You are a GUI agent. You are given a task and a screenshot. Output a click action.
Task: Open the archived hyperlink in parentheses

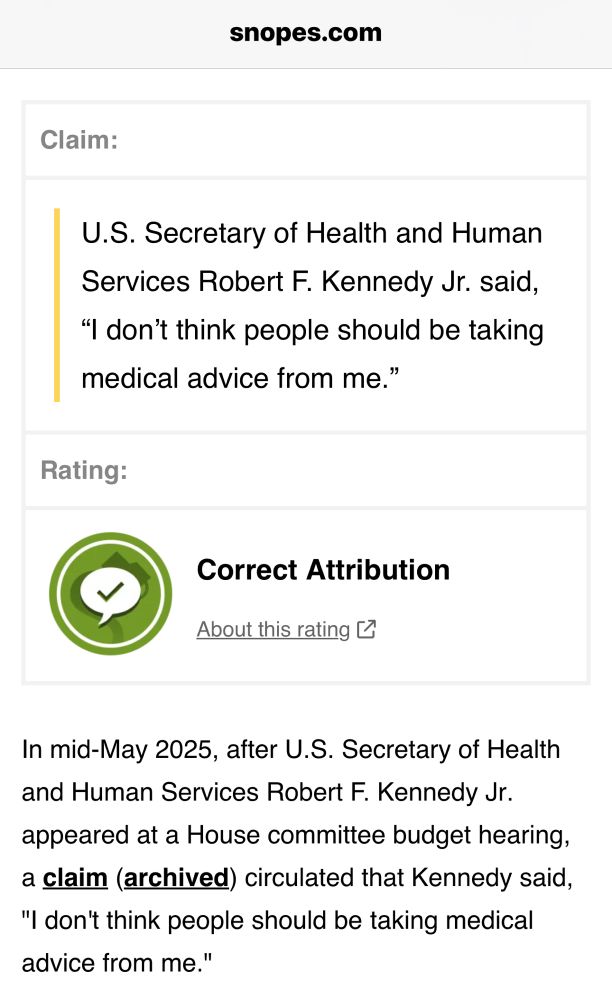tap(176, 878)
